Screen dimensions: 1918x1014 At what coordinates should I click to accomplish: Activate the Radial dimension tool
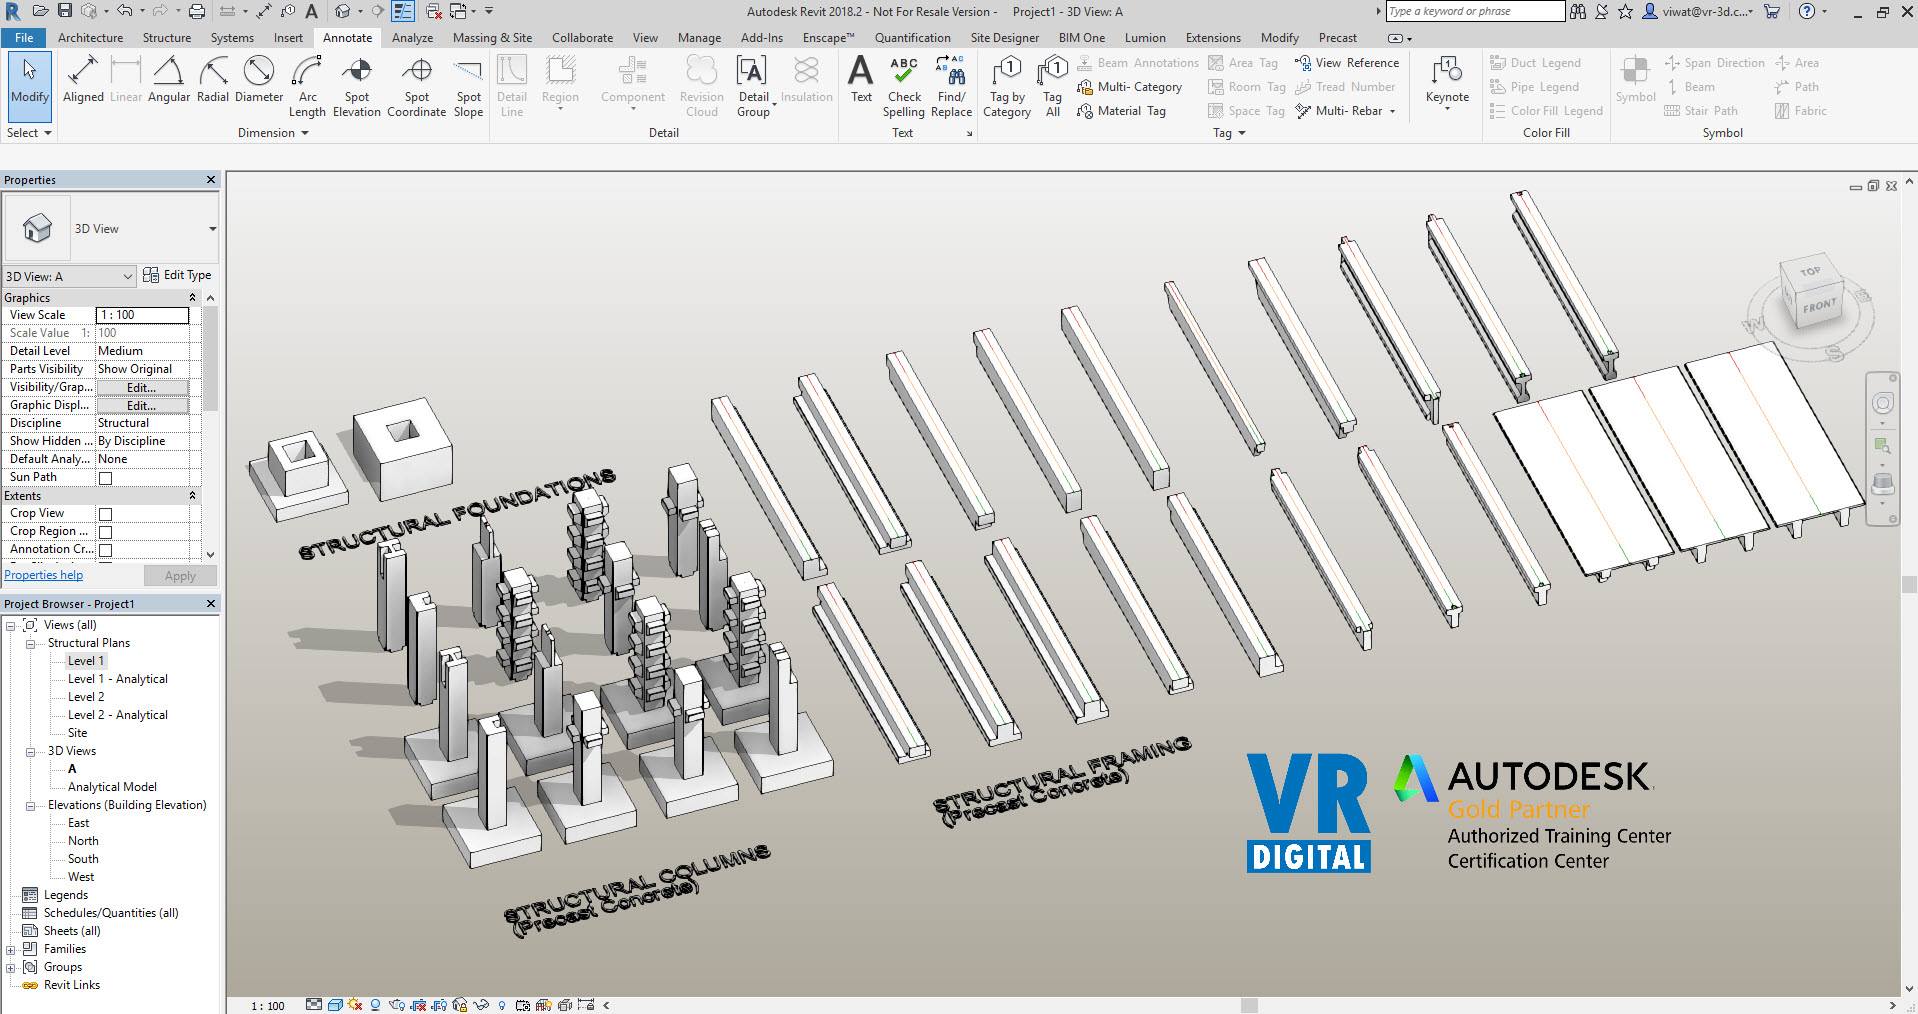(x=212, y=80)
